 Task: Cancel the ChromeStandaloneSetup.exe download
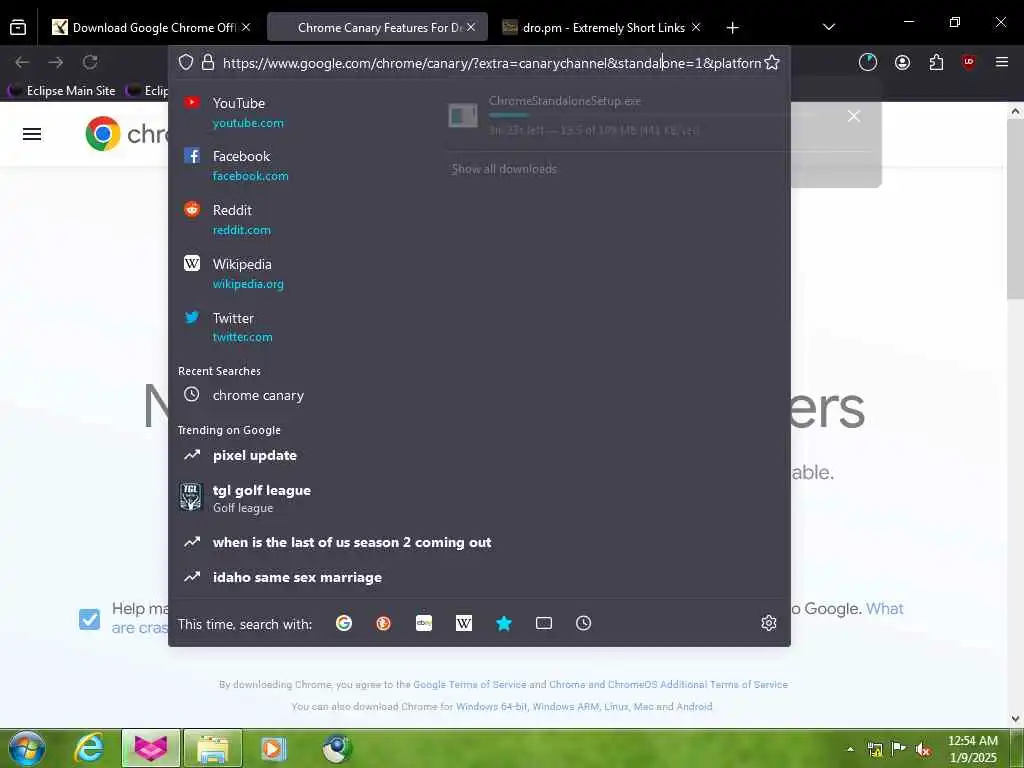[x=854, y=116]
